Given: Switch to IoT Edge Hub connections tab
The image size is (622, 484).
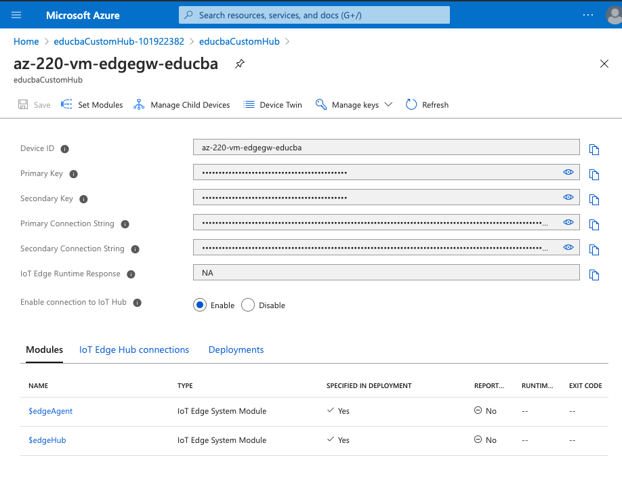Looking at the screenshot, I should [134, 350].
